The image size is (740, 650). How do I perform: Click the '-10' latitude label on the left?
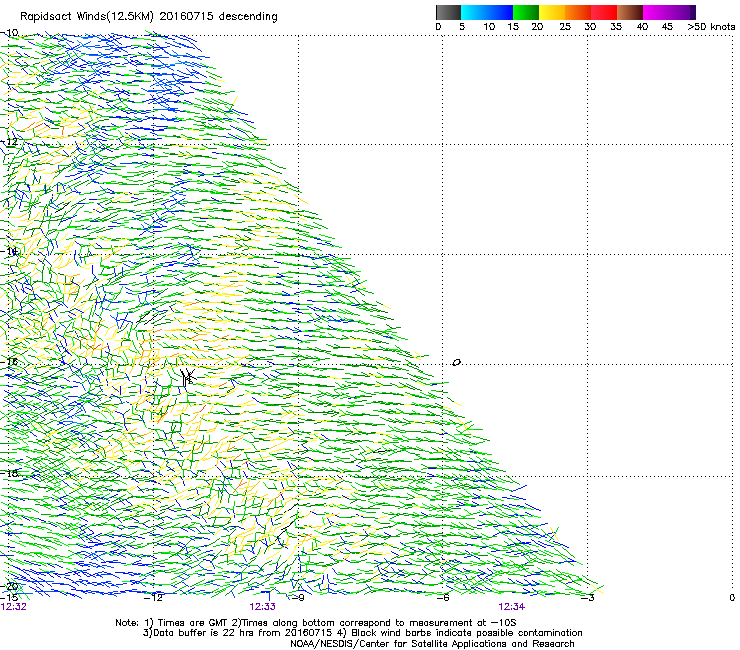coord(9,33)
